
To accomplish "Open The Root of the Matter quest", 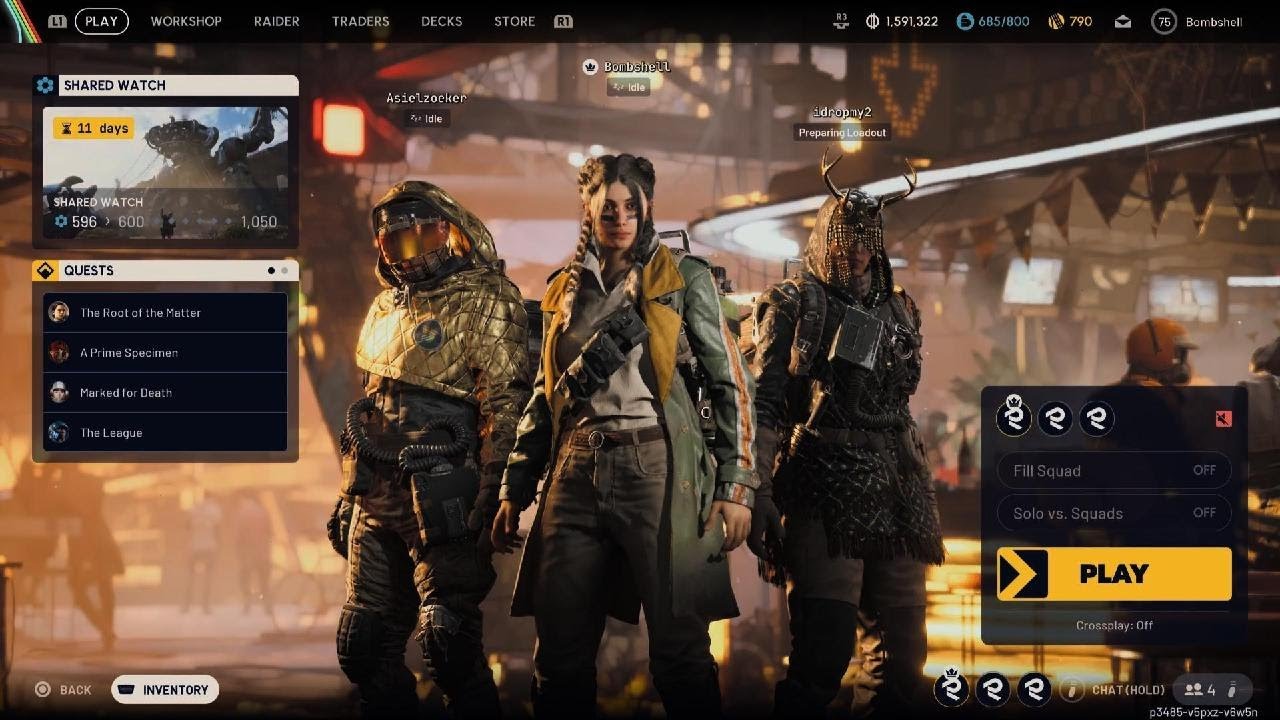I will coord(165,313).
